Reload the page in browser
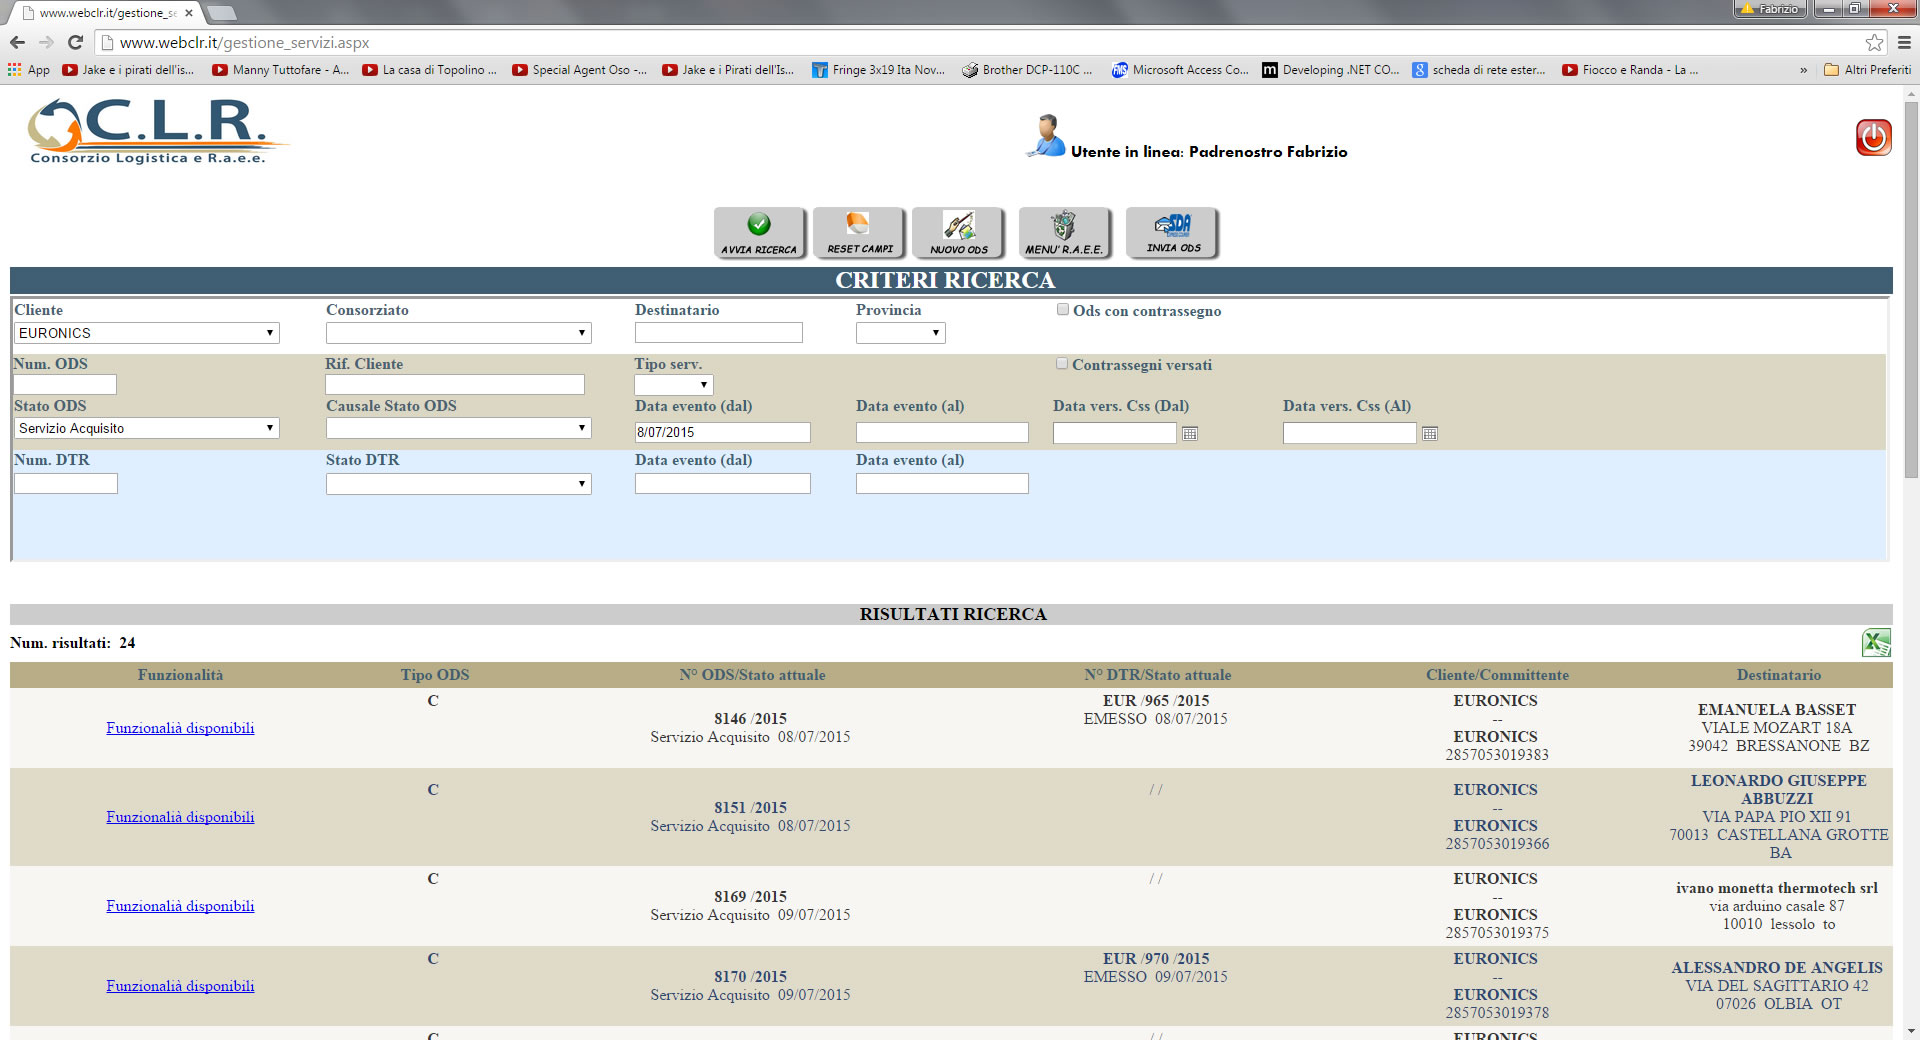Image resolution: width=1920 pixels, height=1040 pixels. [75, 42]
